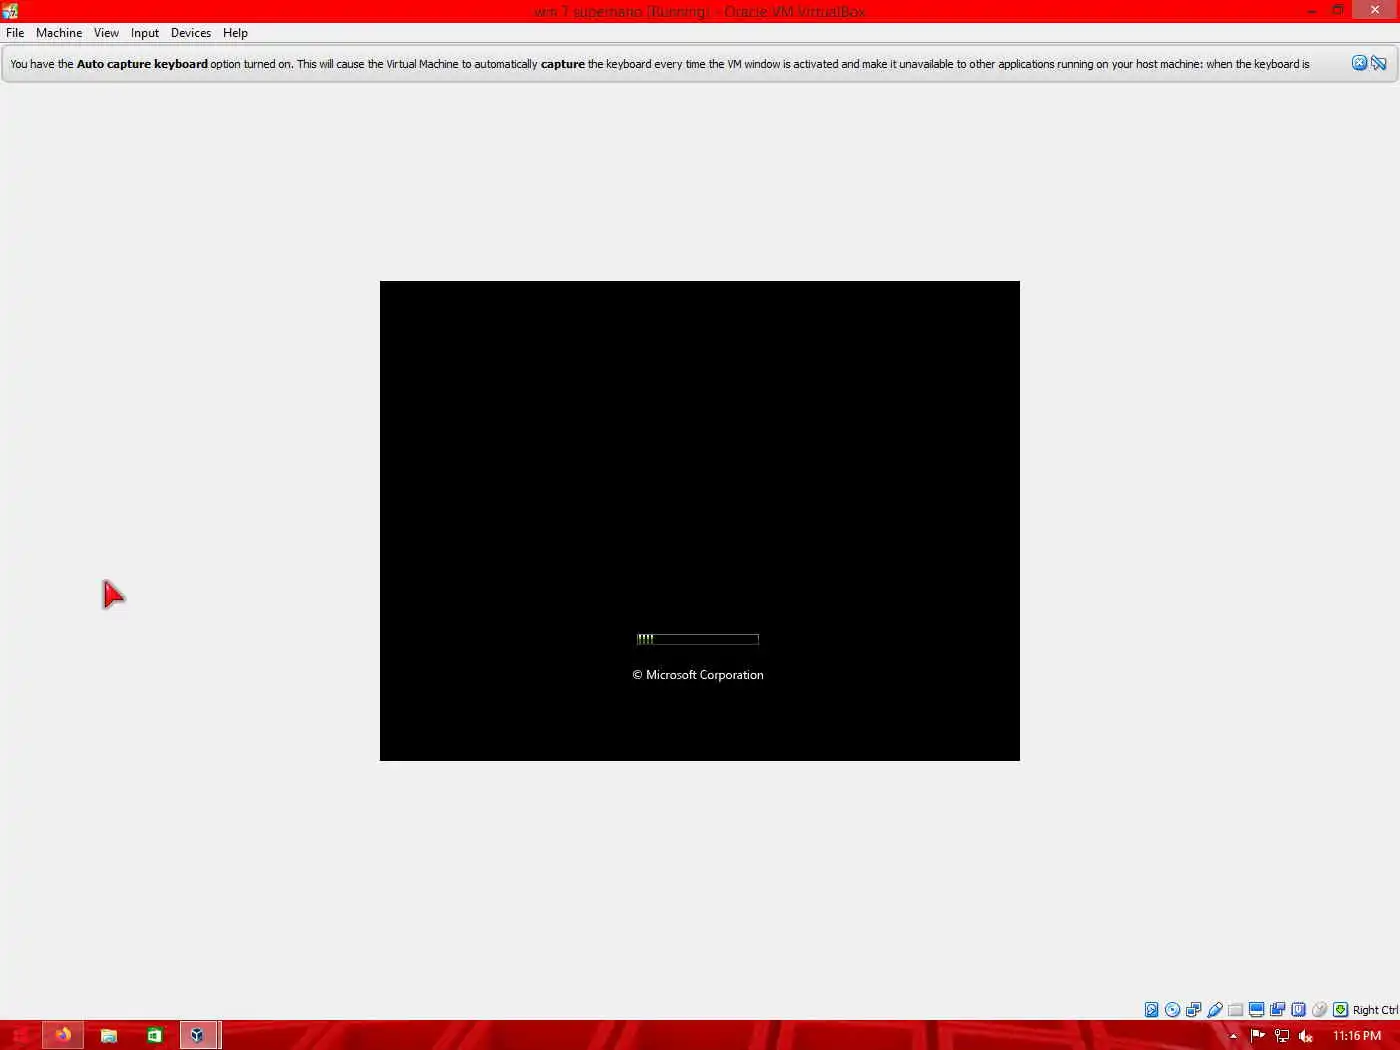
Task: Click the optical disc indicator icon
Action: tap(1172, 1010)
